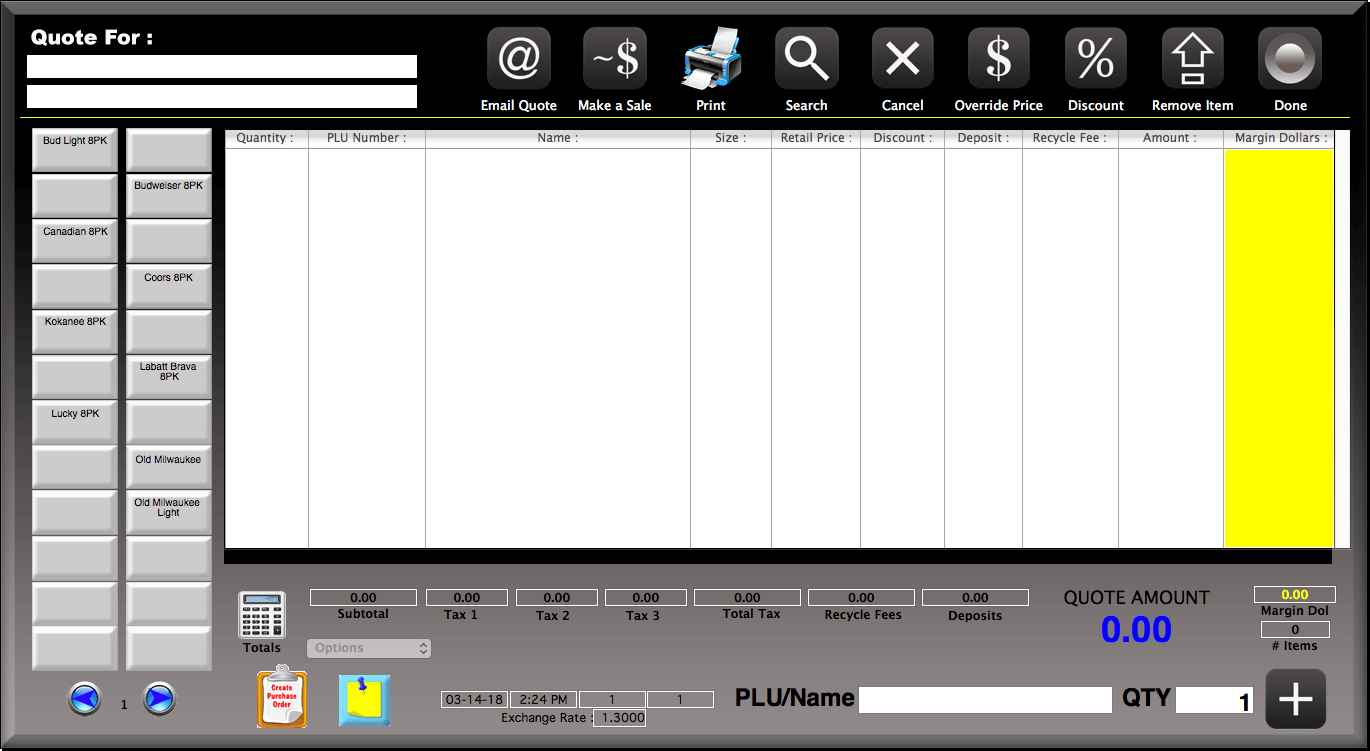Select the Remove Item icon
1370x751 pixels.
point(1191,57)
